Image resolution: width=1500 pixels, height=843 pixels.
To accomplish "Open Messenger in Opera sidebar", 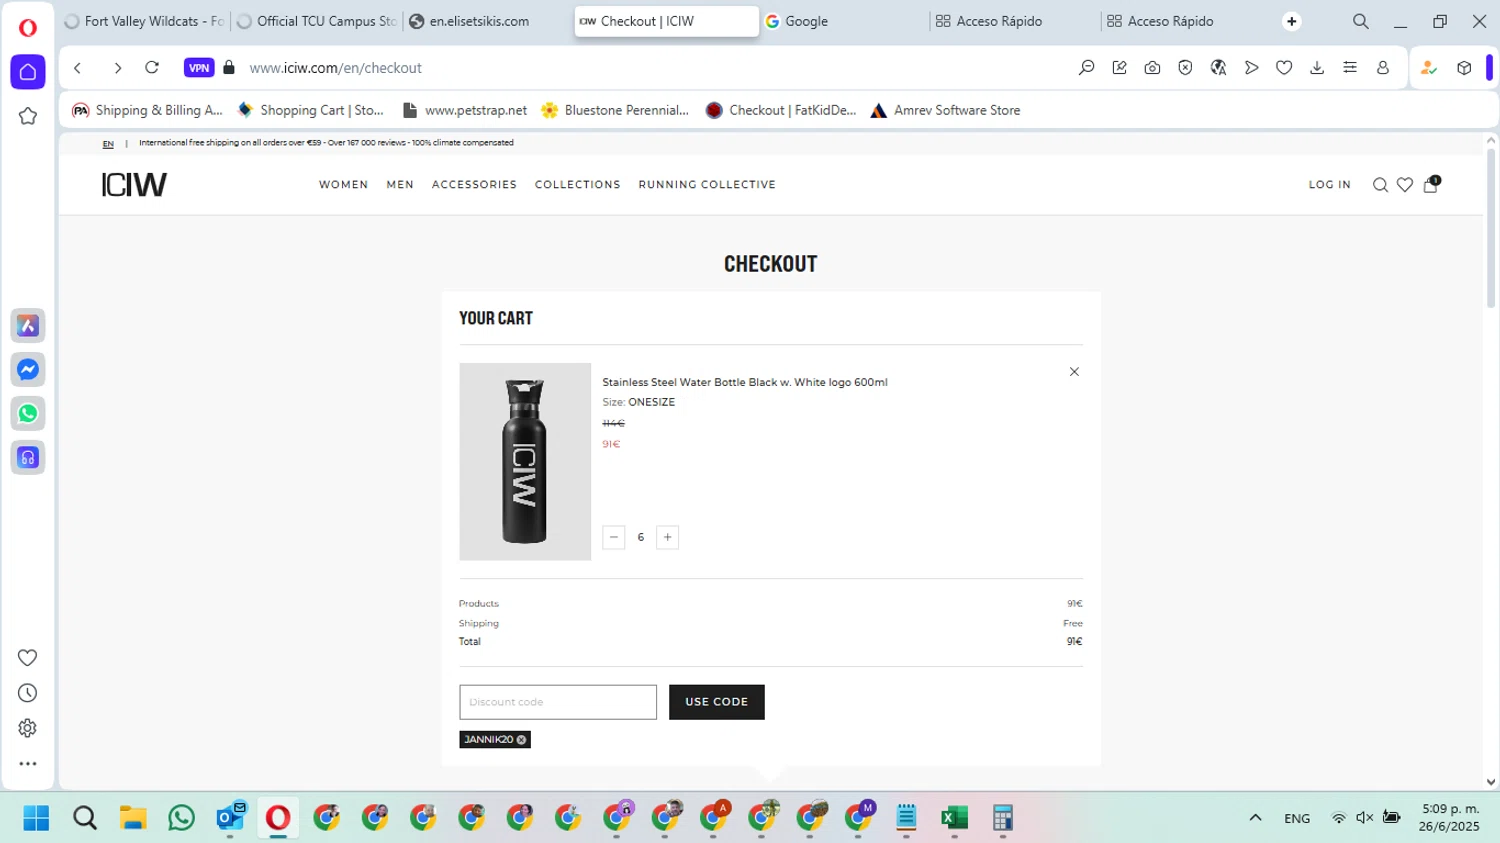I will (x=28, y=370).
